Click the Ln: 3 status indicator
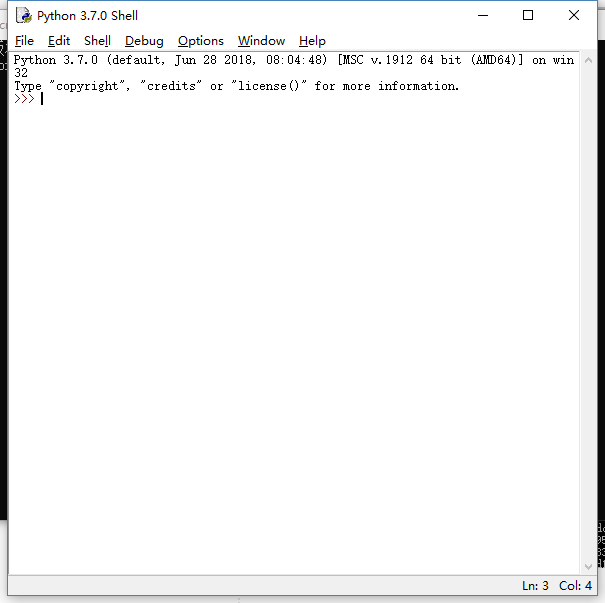The image size is (605, 603). (535, 586)
